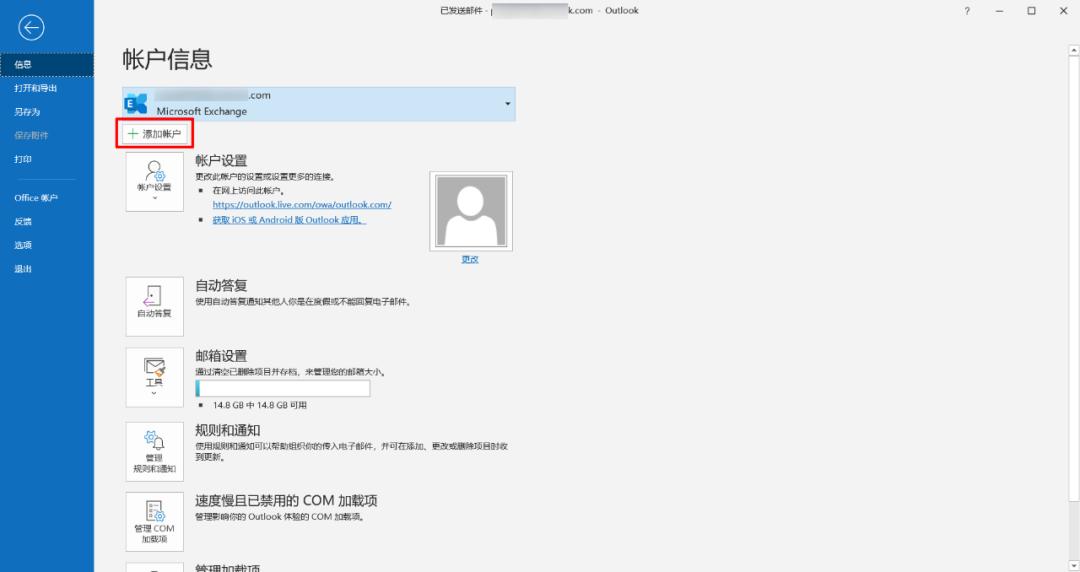The image size is (1080, 572).
Task: Click the 速度慢且已禁用的 COM 加载项 heading
Action: [286, 500]
